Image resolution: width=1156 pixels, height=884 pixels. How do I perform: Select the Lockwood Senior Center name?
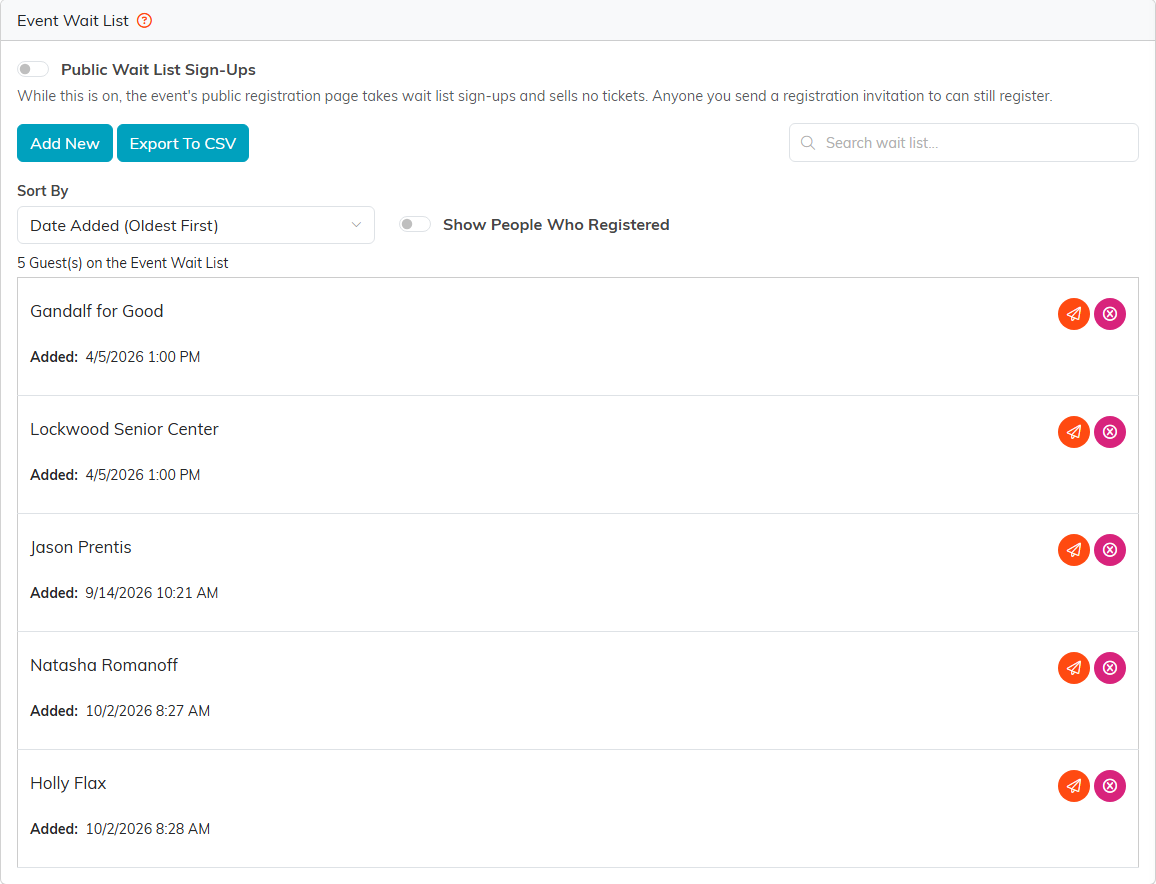[x=125, y=429]
